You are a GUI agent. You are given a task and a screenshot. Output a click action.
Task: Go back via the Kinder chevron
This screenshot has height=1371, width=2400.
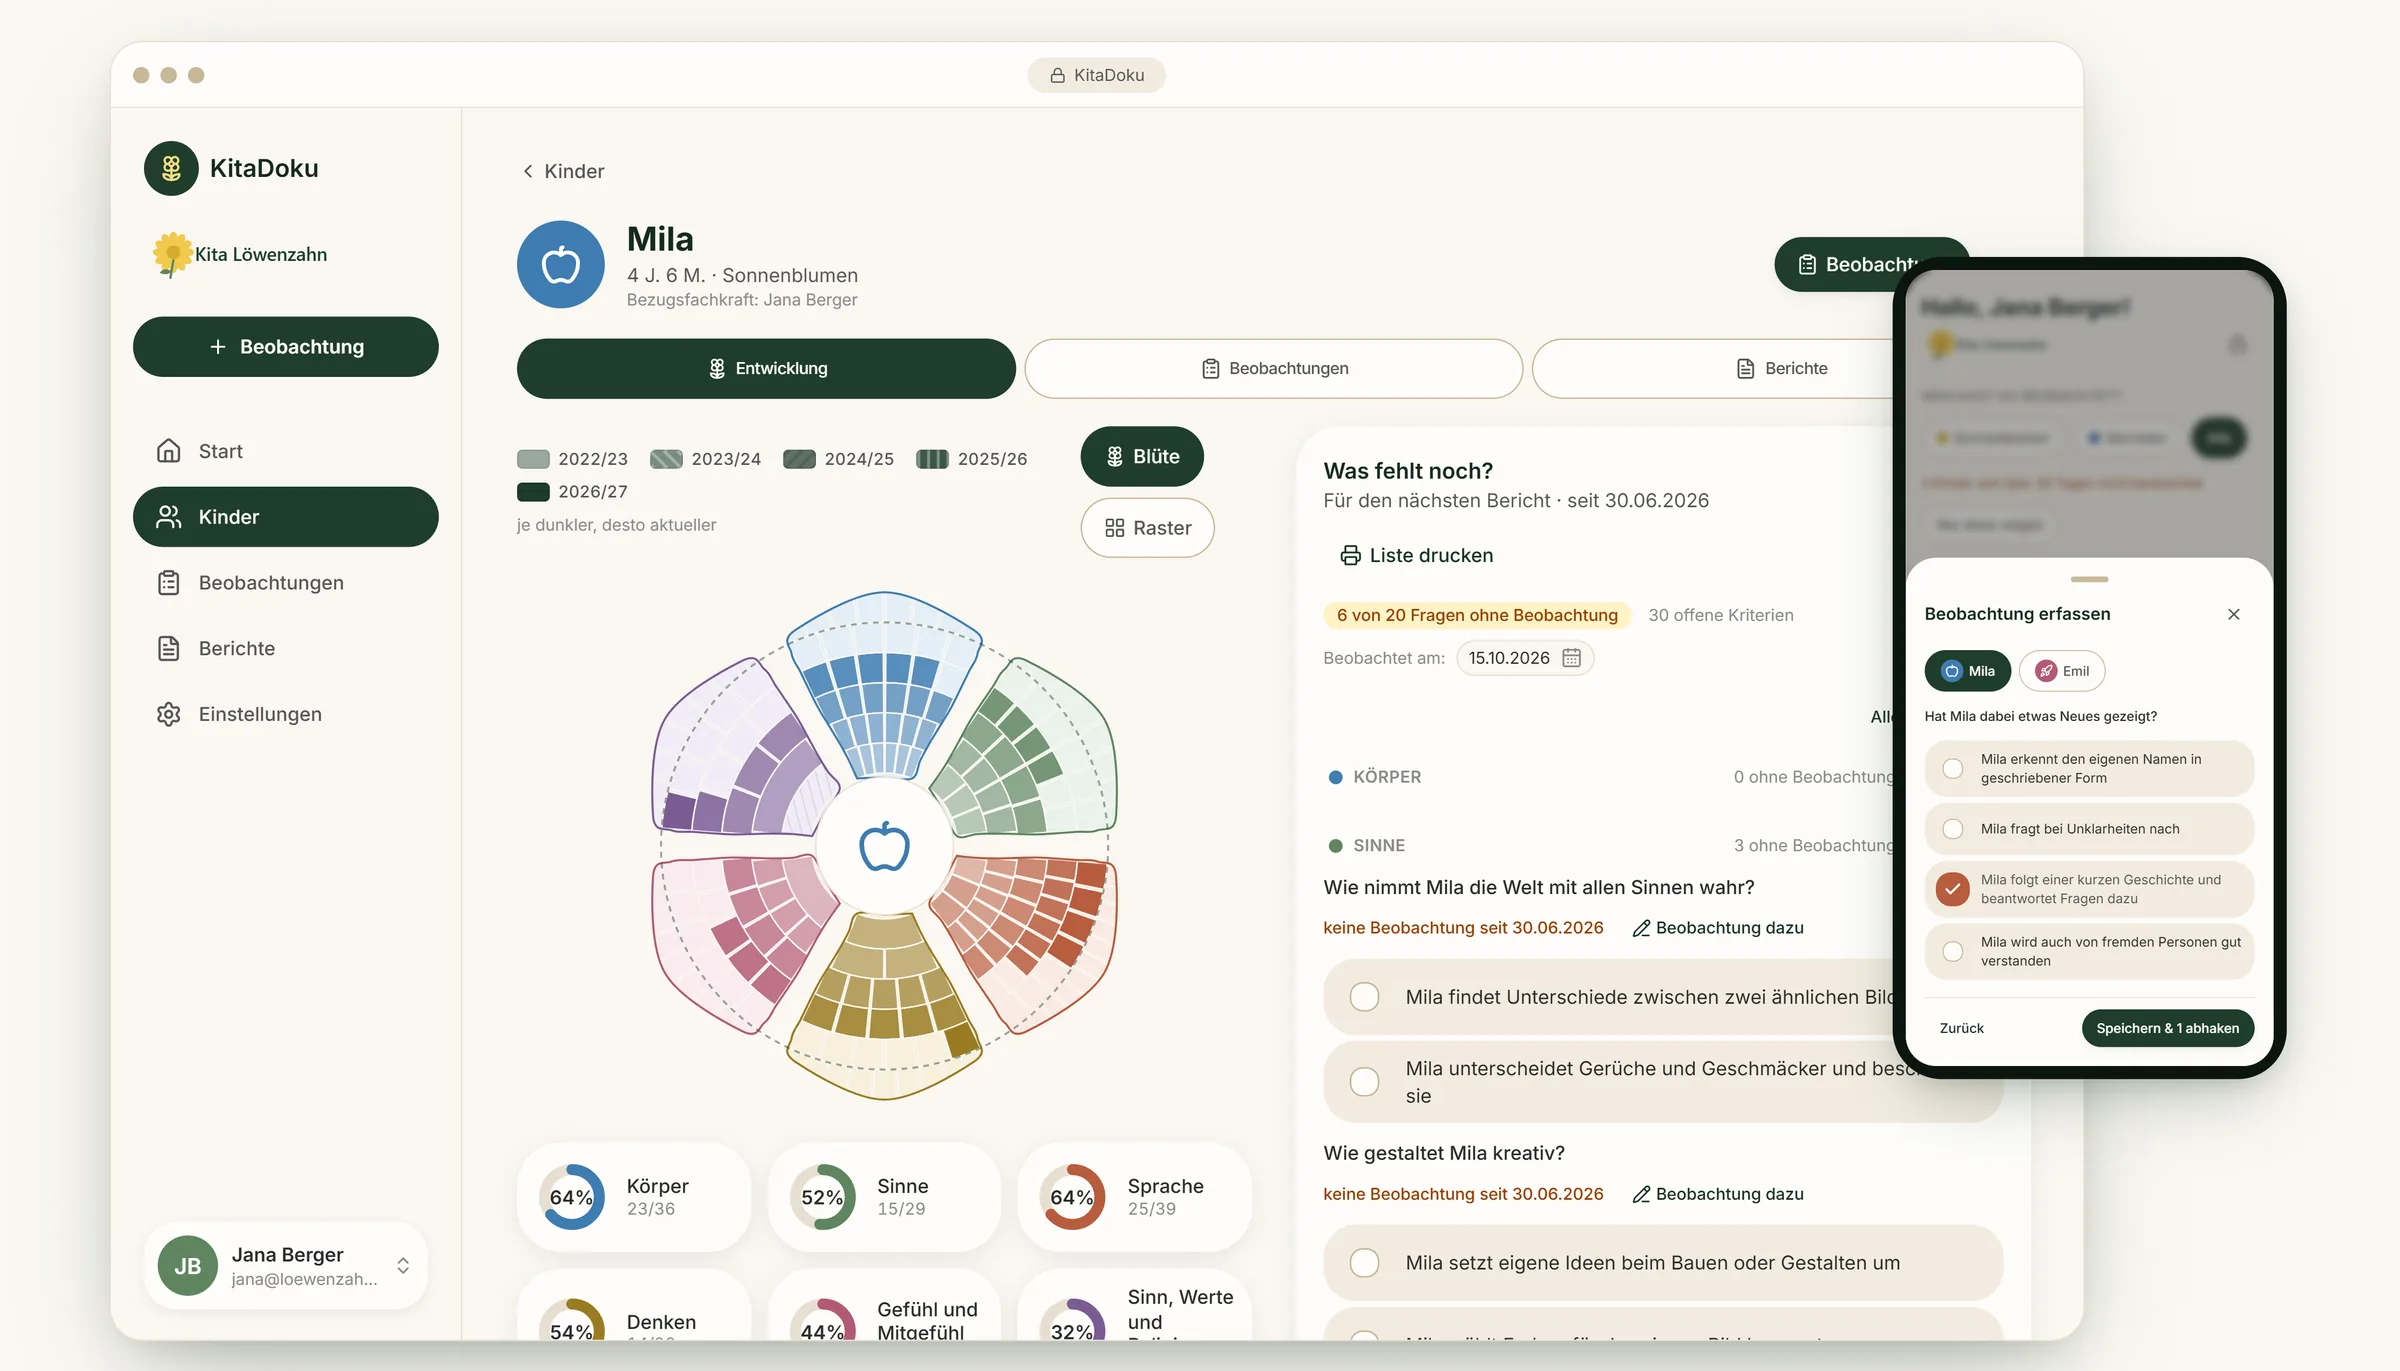(528, 171)
